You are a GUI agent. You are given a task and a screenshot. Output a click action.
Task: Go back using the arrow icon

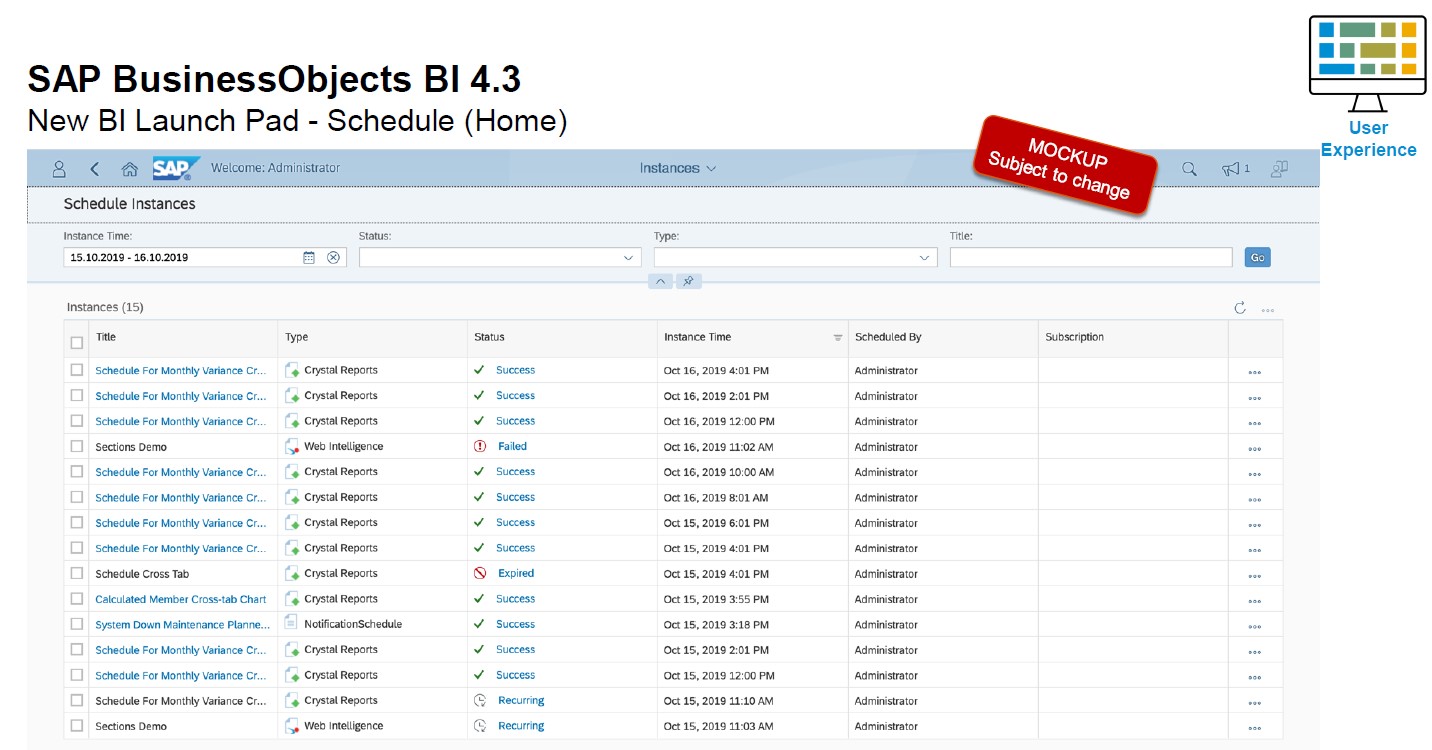95,169
